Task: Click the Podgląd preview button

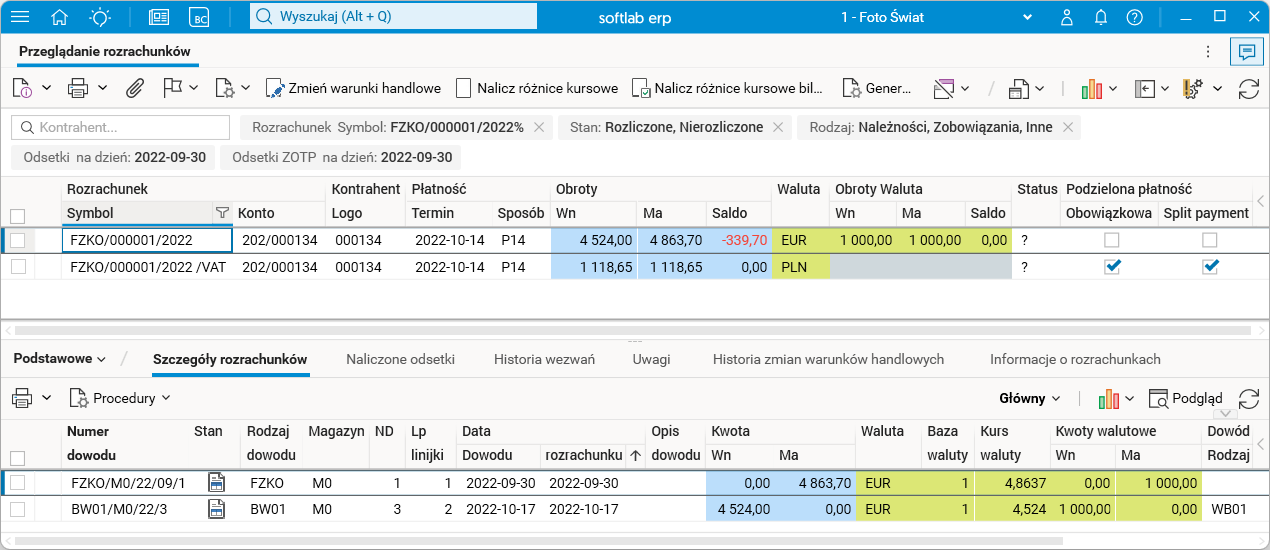Action: pyautogui.click(x=1186, y=398)
